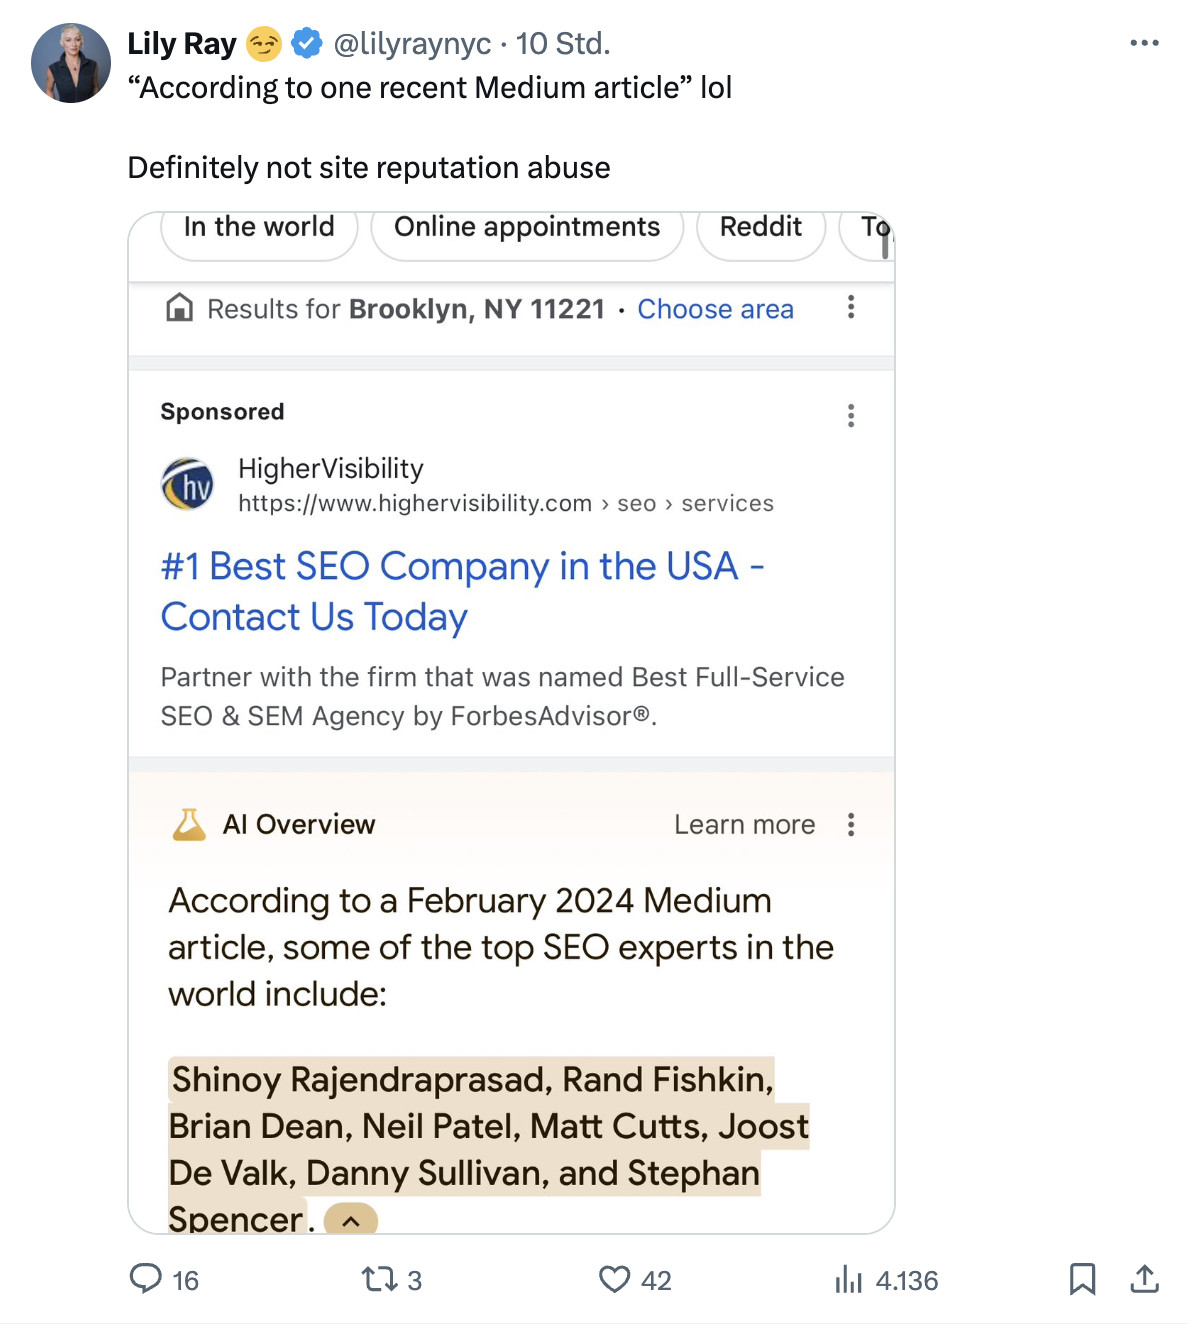The width and height of the screenshot is (1188, 1324).
Task: Open the sponsored result's three-dot menu
Action: pyautogui.click(x=851, y=414)
